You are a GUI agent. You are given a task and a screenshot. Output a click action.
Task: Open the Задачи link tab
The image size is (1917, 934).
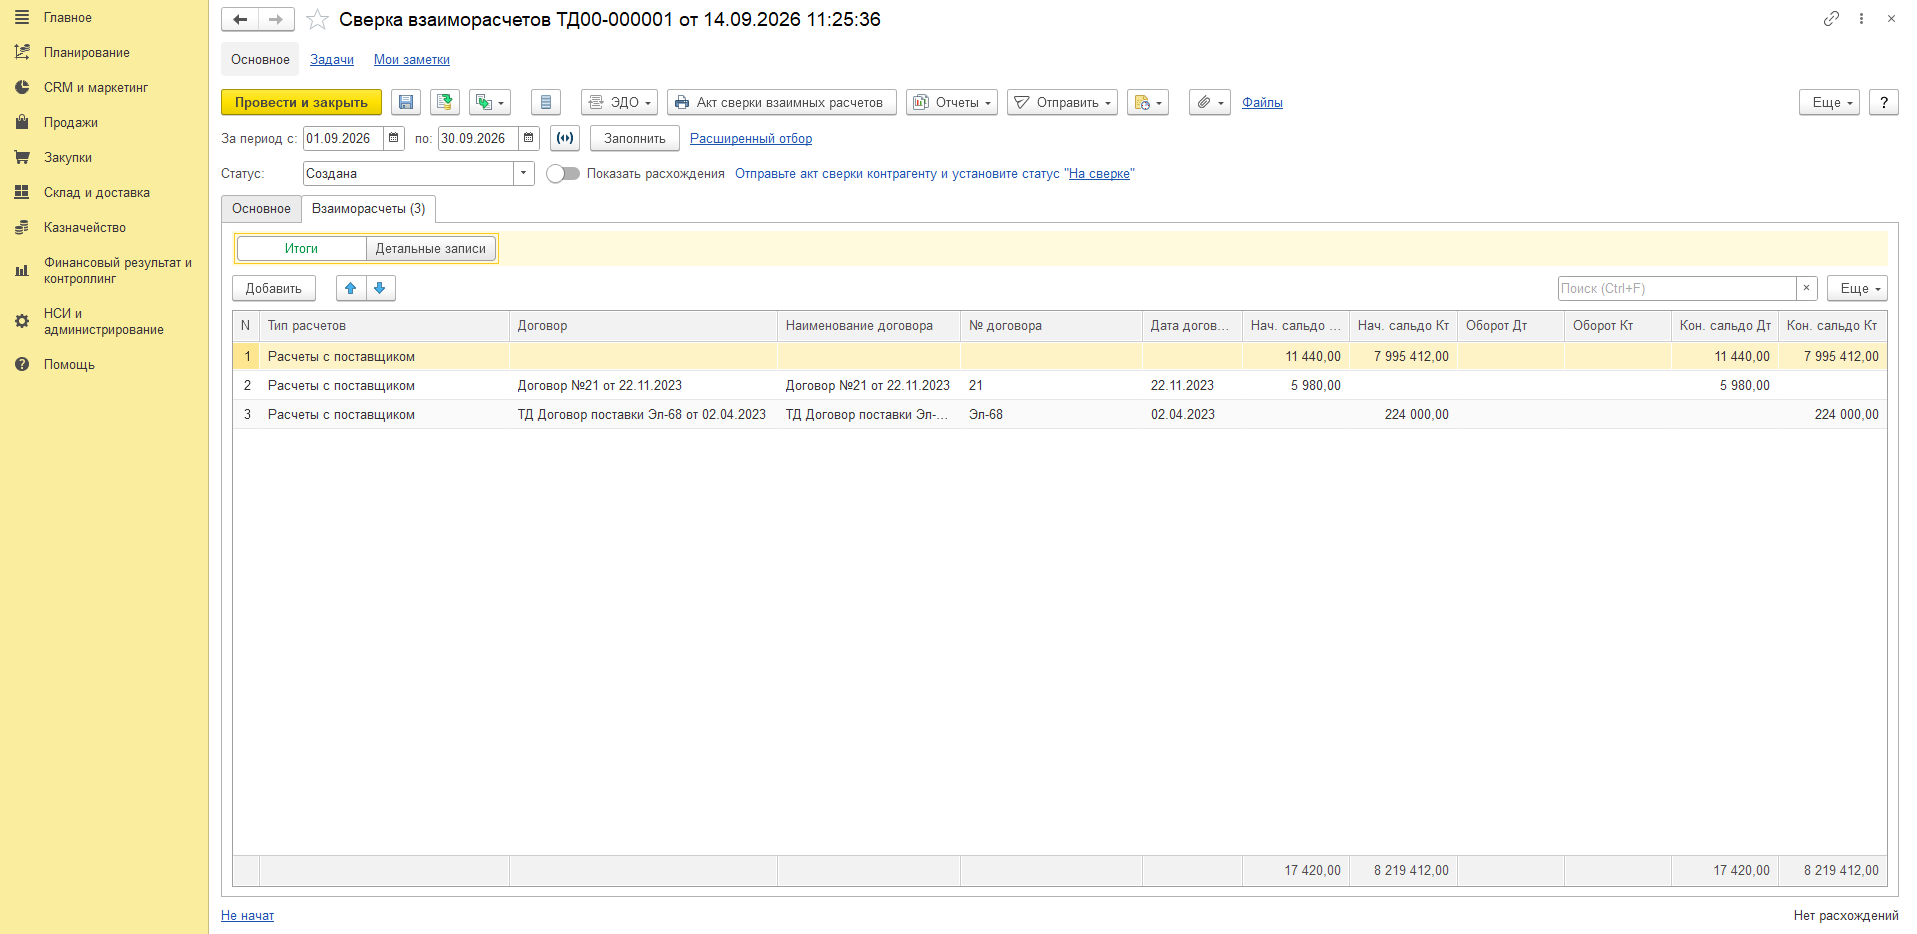[x=332, y=59]
